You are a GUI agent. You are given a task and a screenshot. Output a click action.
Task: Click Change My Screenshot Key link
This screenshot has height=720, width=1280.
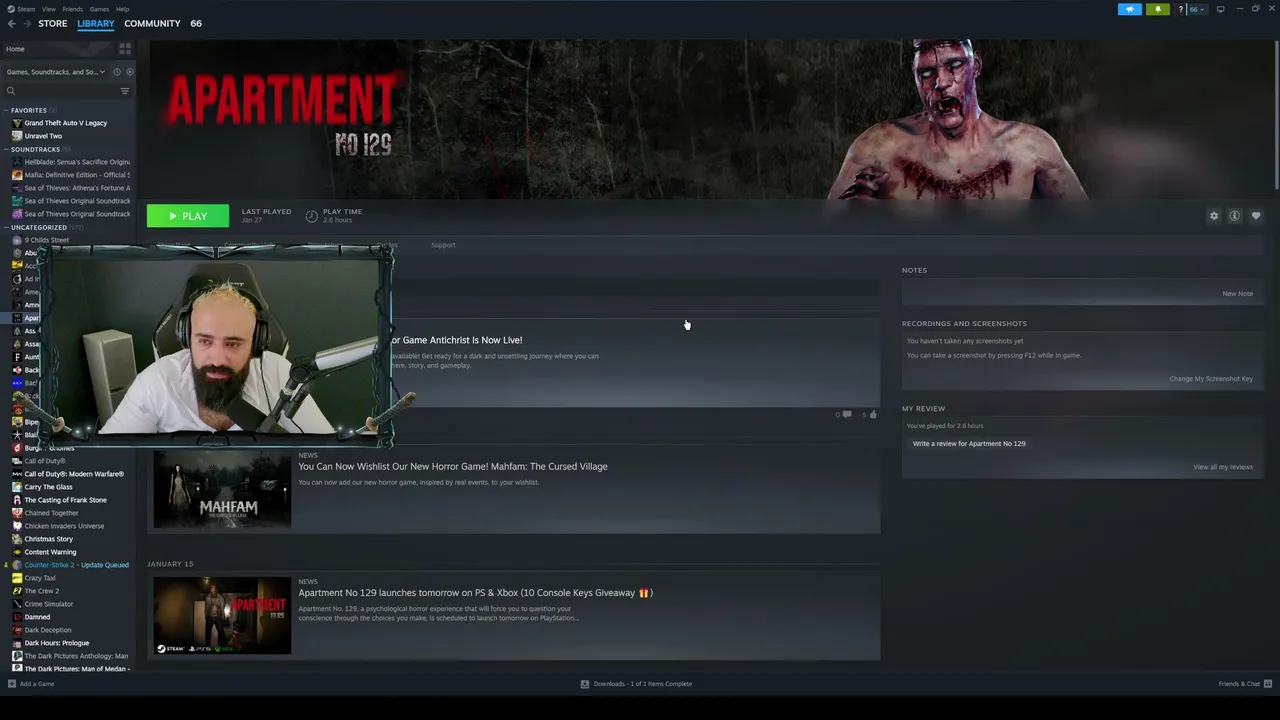tap(1211, 379)
